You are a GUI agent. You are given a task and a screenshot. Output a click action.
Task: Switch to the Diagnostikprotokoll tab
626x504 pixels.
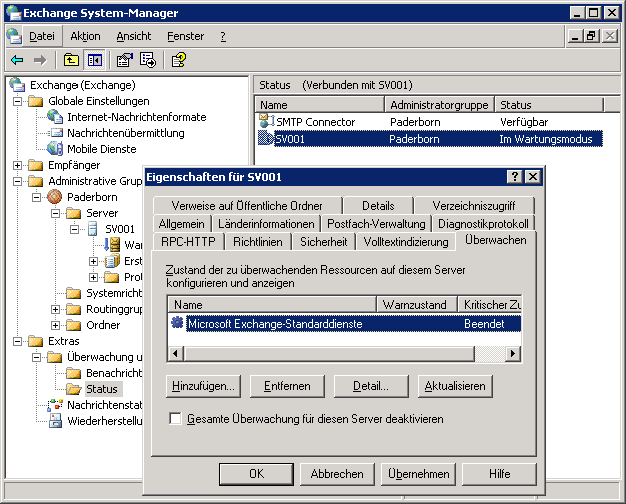click(x=483, y=224)
